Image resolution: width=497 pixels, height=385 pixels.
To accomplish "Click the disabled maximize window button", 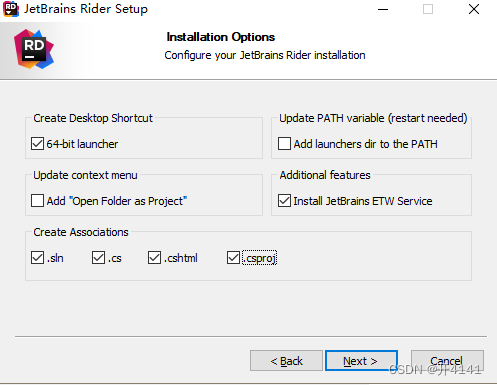I will point(428,9).
